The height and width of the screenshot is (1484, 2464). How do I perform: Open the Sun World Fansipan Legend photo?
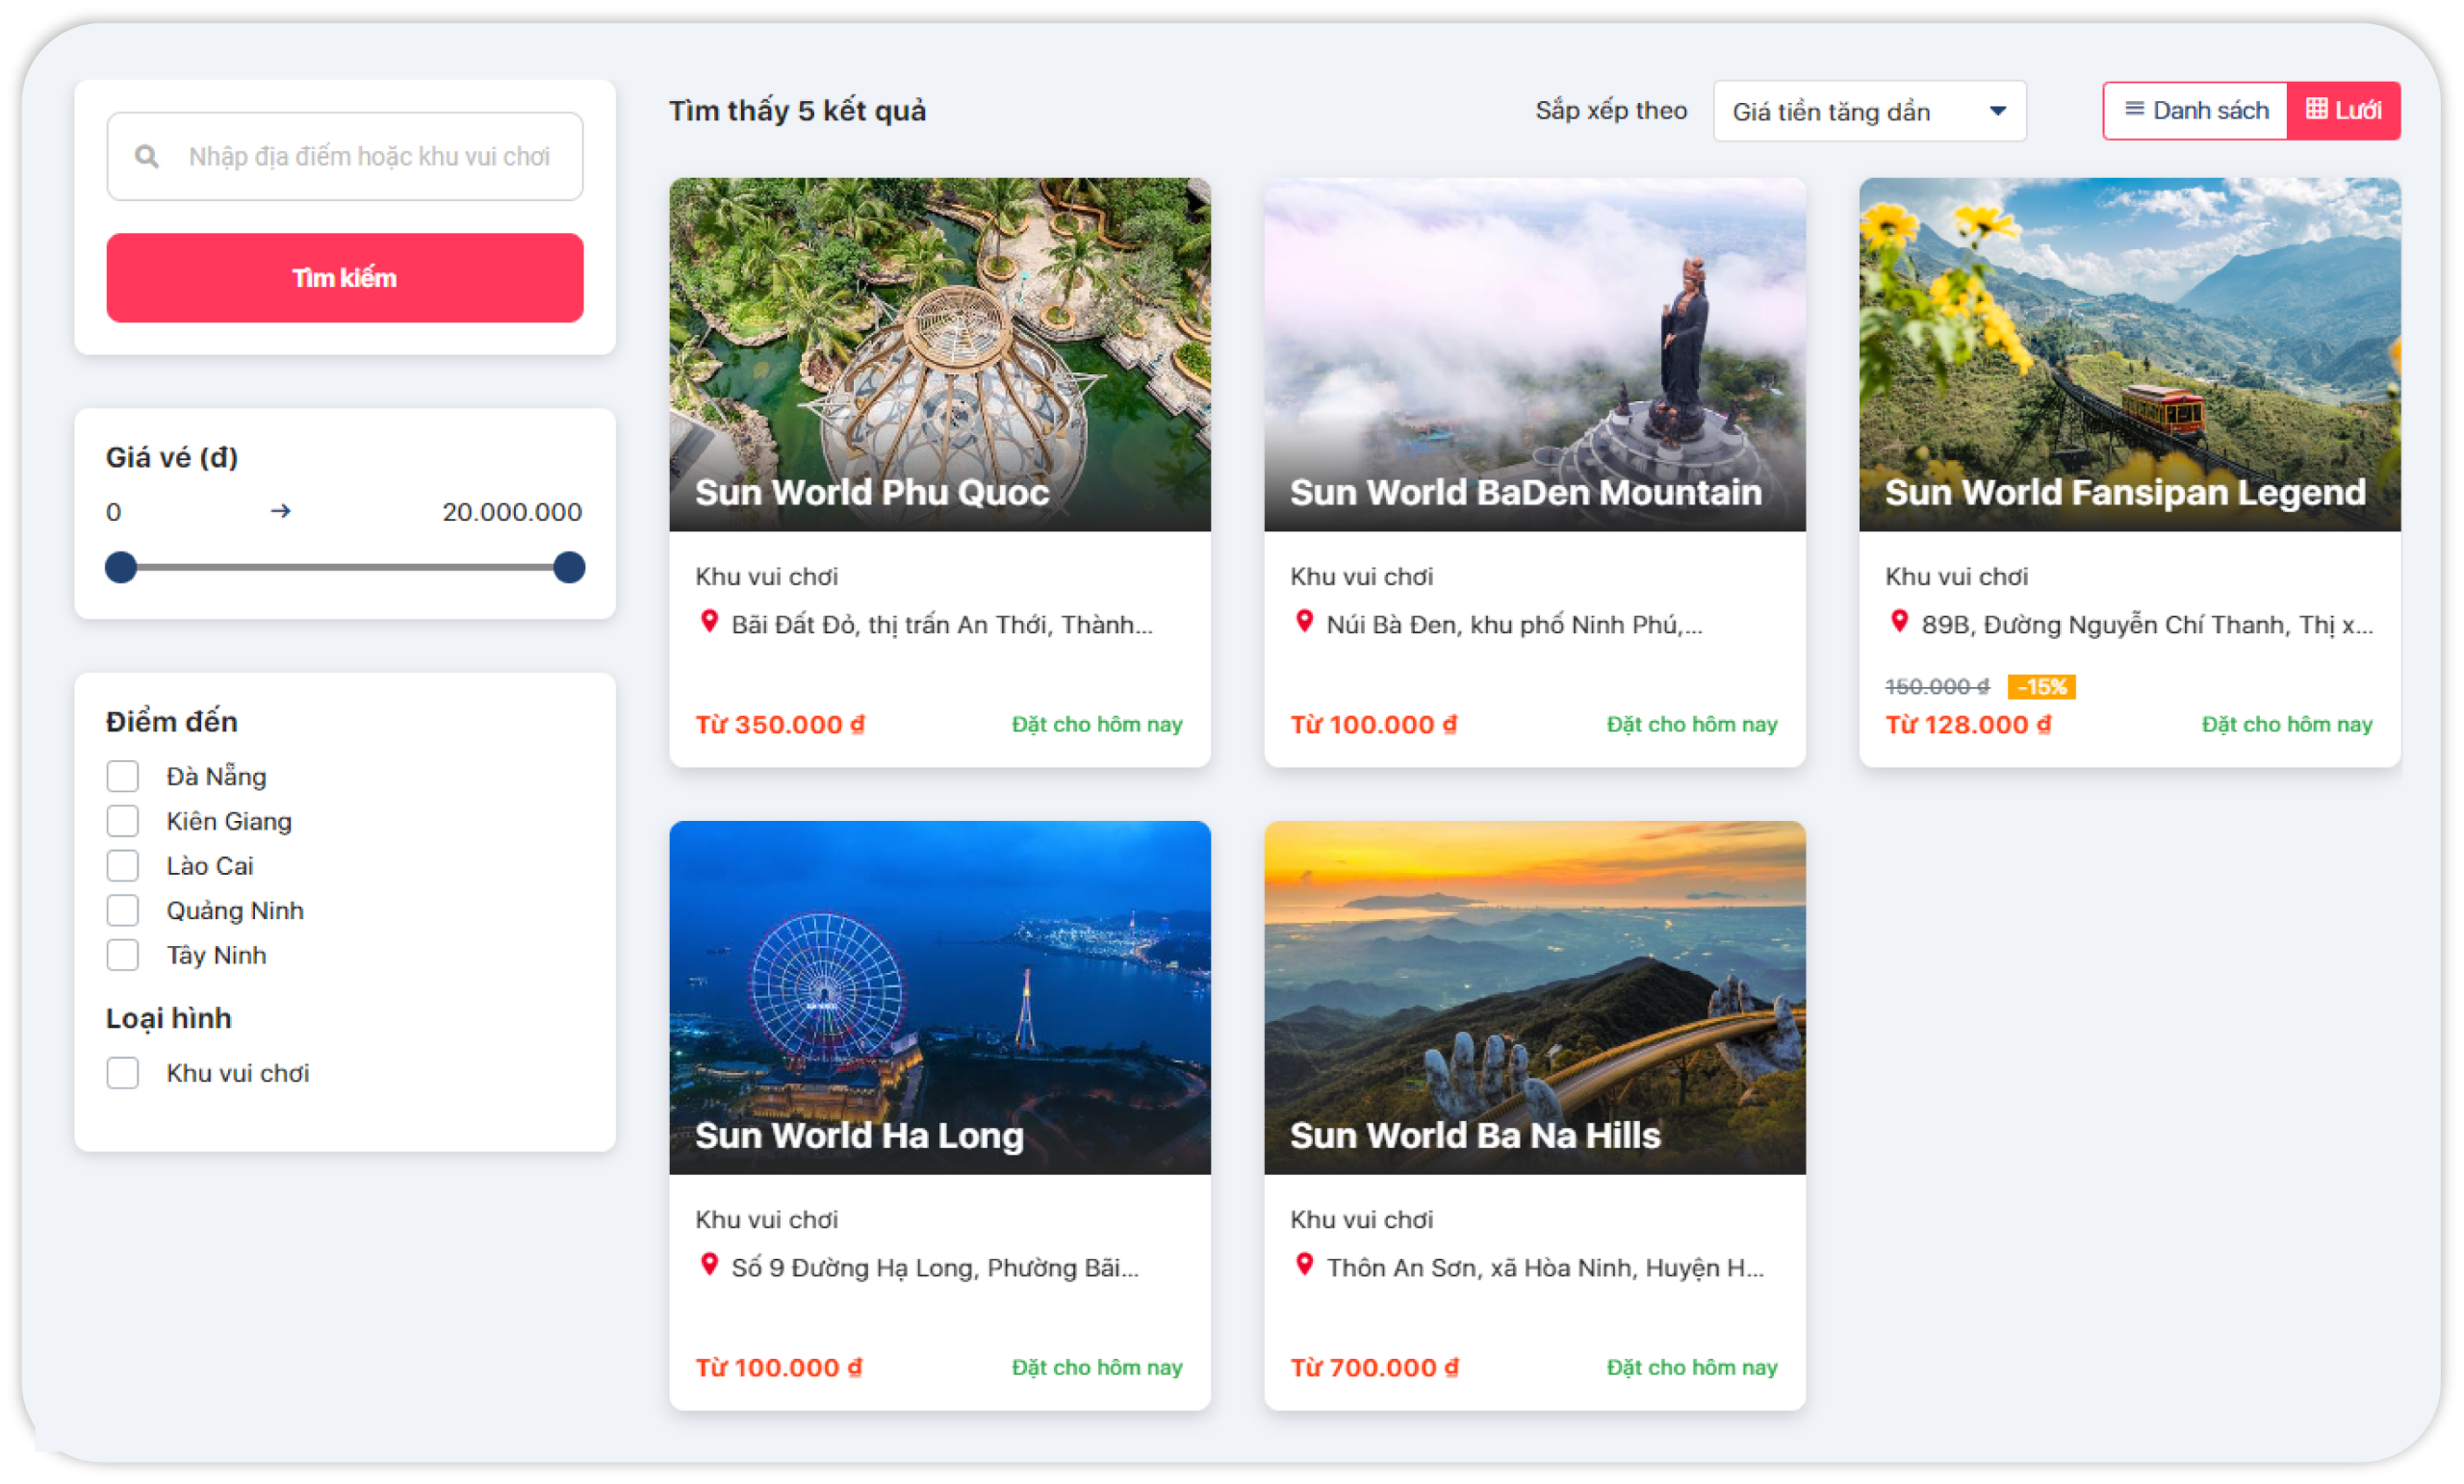tap(2130, 354)
